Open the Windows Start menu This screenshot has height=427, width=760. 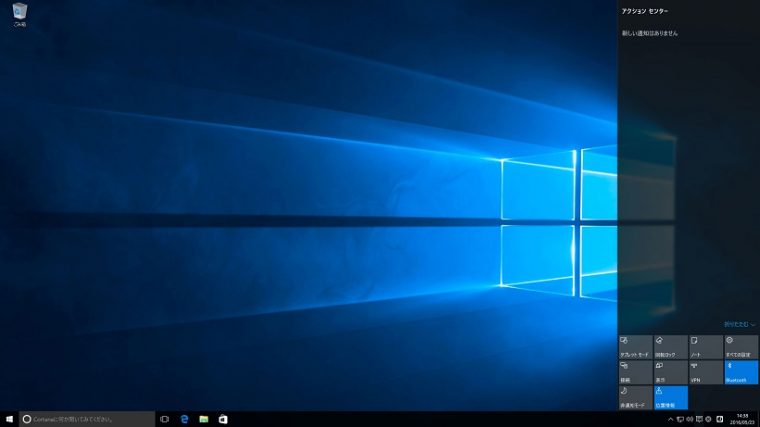click(9, 419)
